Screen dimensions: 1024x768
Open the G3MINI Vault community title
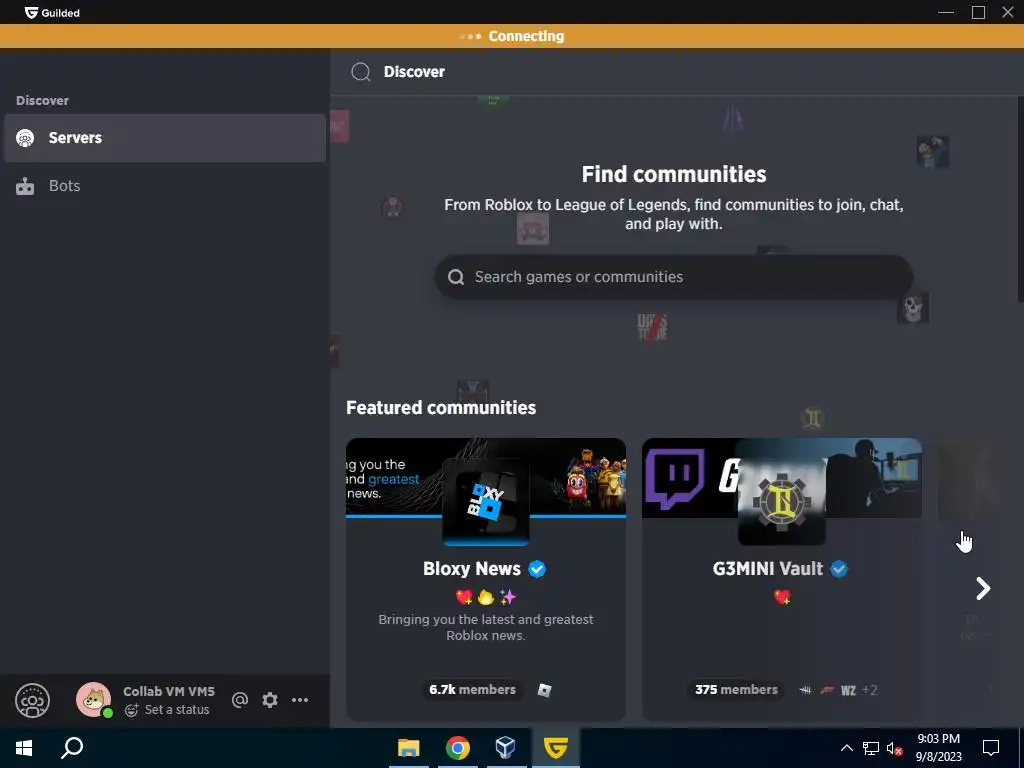pyautogui.click(x=767, y=569)
